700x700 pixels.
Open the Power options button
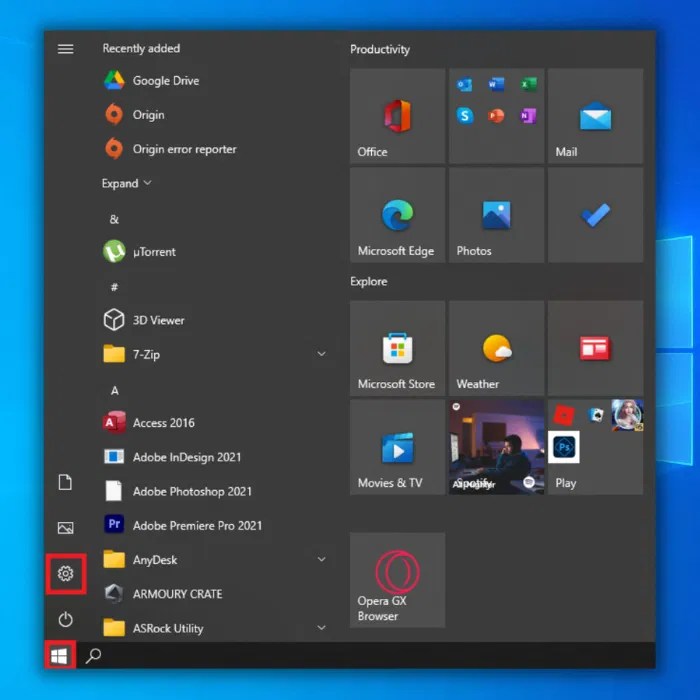pyautogui.click(x=66, y=619)
